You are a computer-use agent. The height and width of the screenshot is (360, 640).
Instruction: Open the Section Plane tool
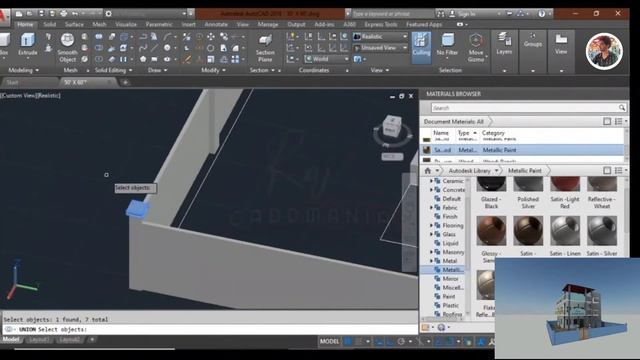pyautogui.click(x=265, y=48)
